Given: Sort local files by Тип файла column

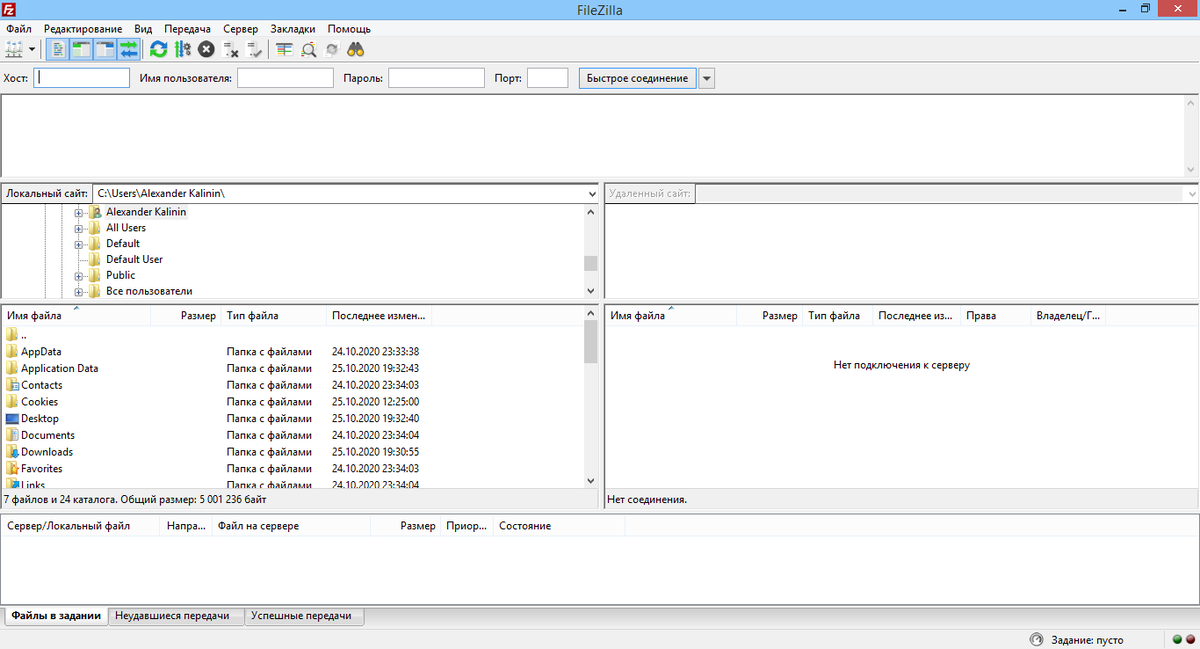Looking at the screenshot, I should [274, 316].
